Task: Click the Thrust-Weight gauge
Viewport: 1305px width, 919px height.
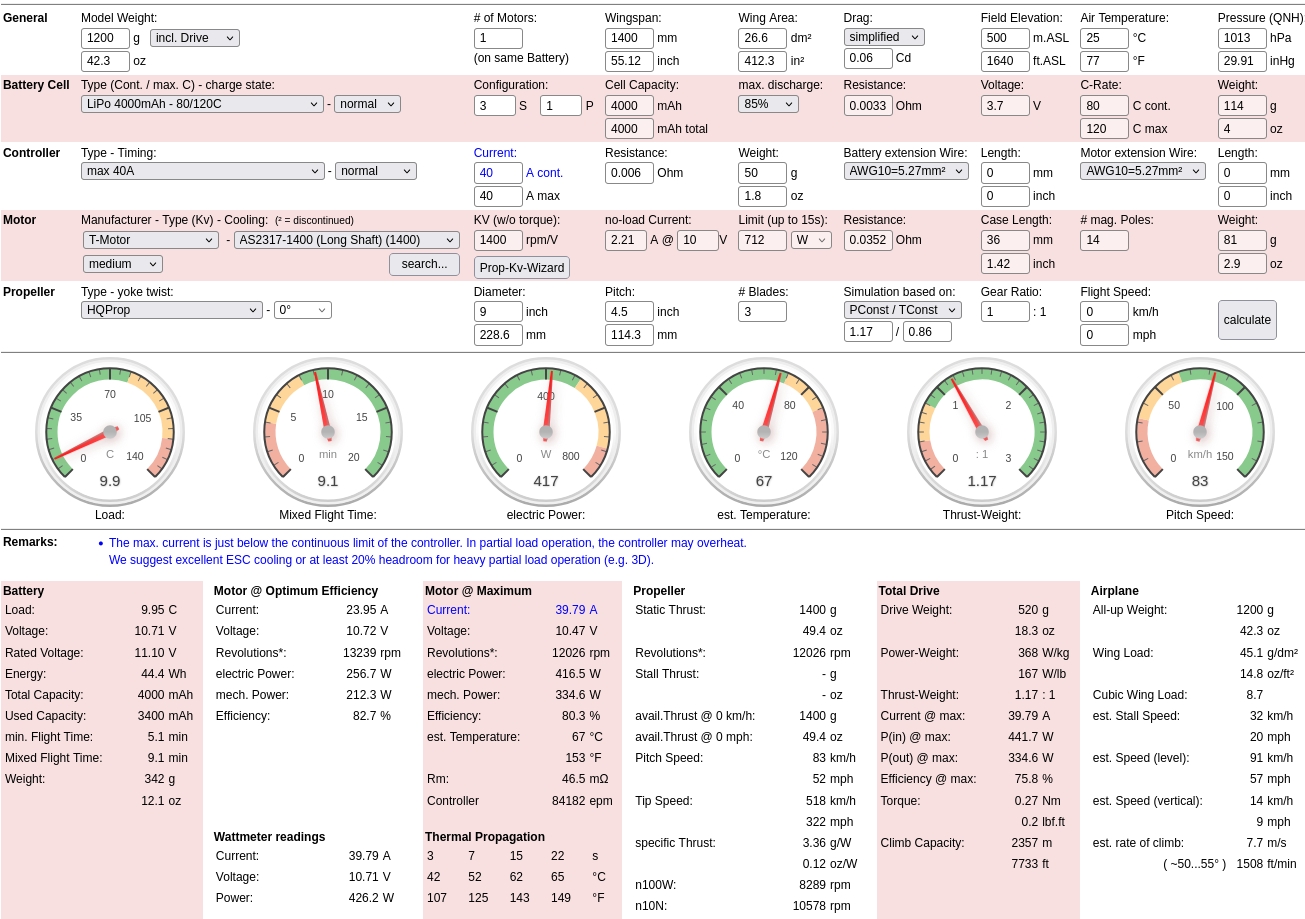Action: point(982,432)
